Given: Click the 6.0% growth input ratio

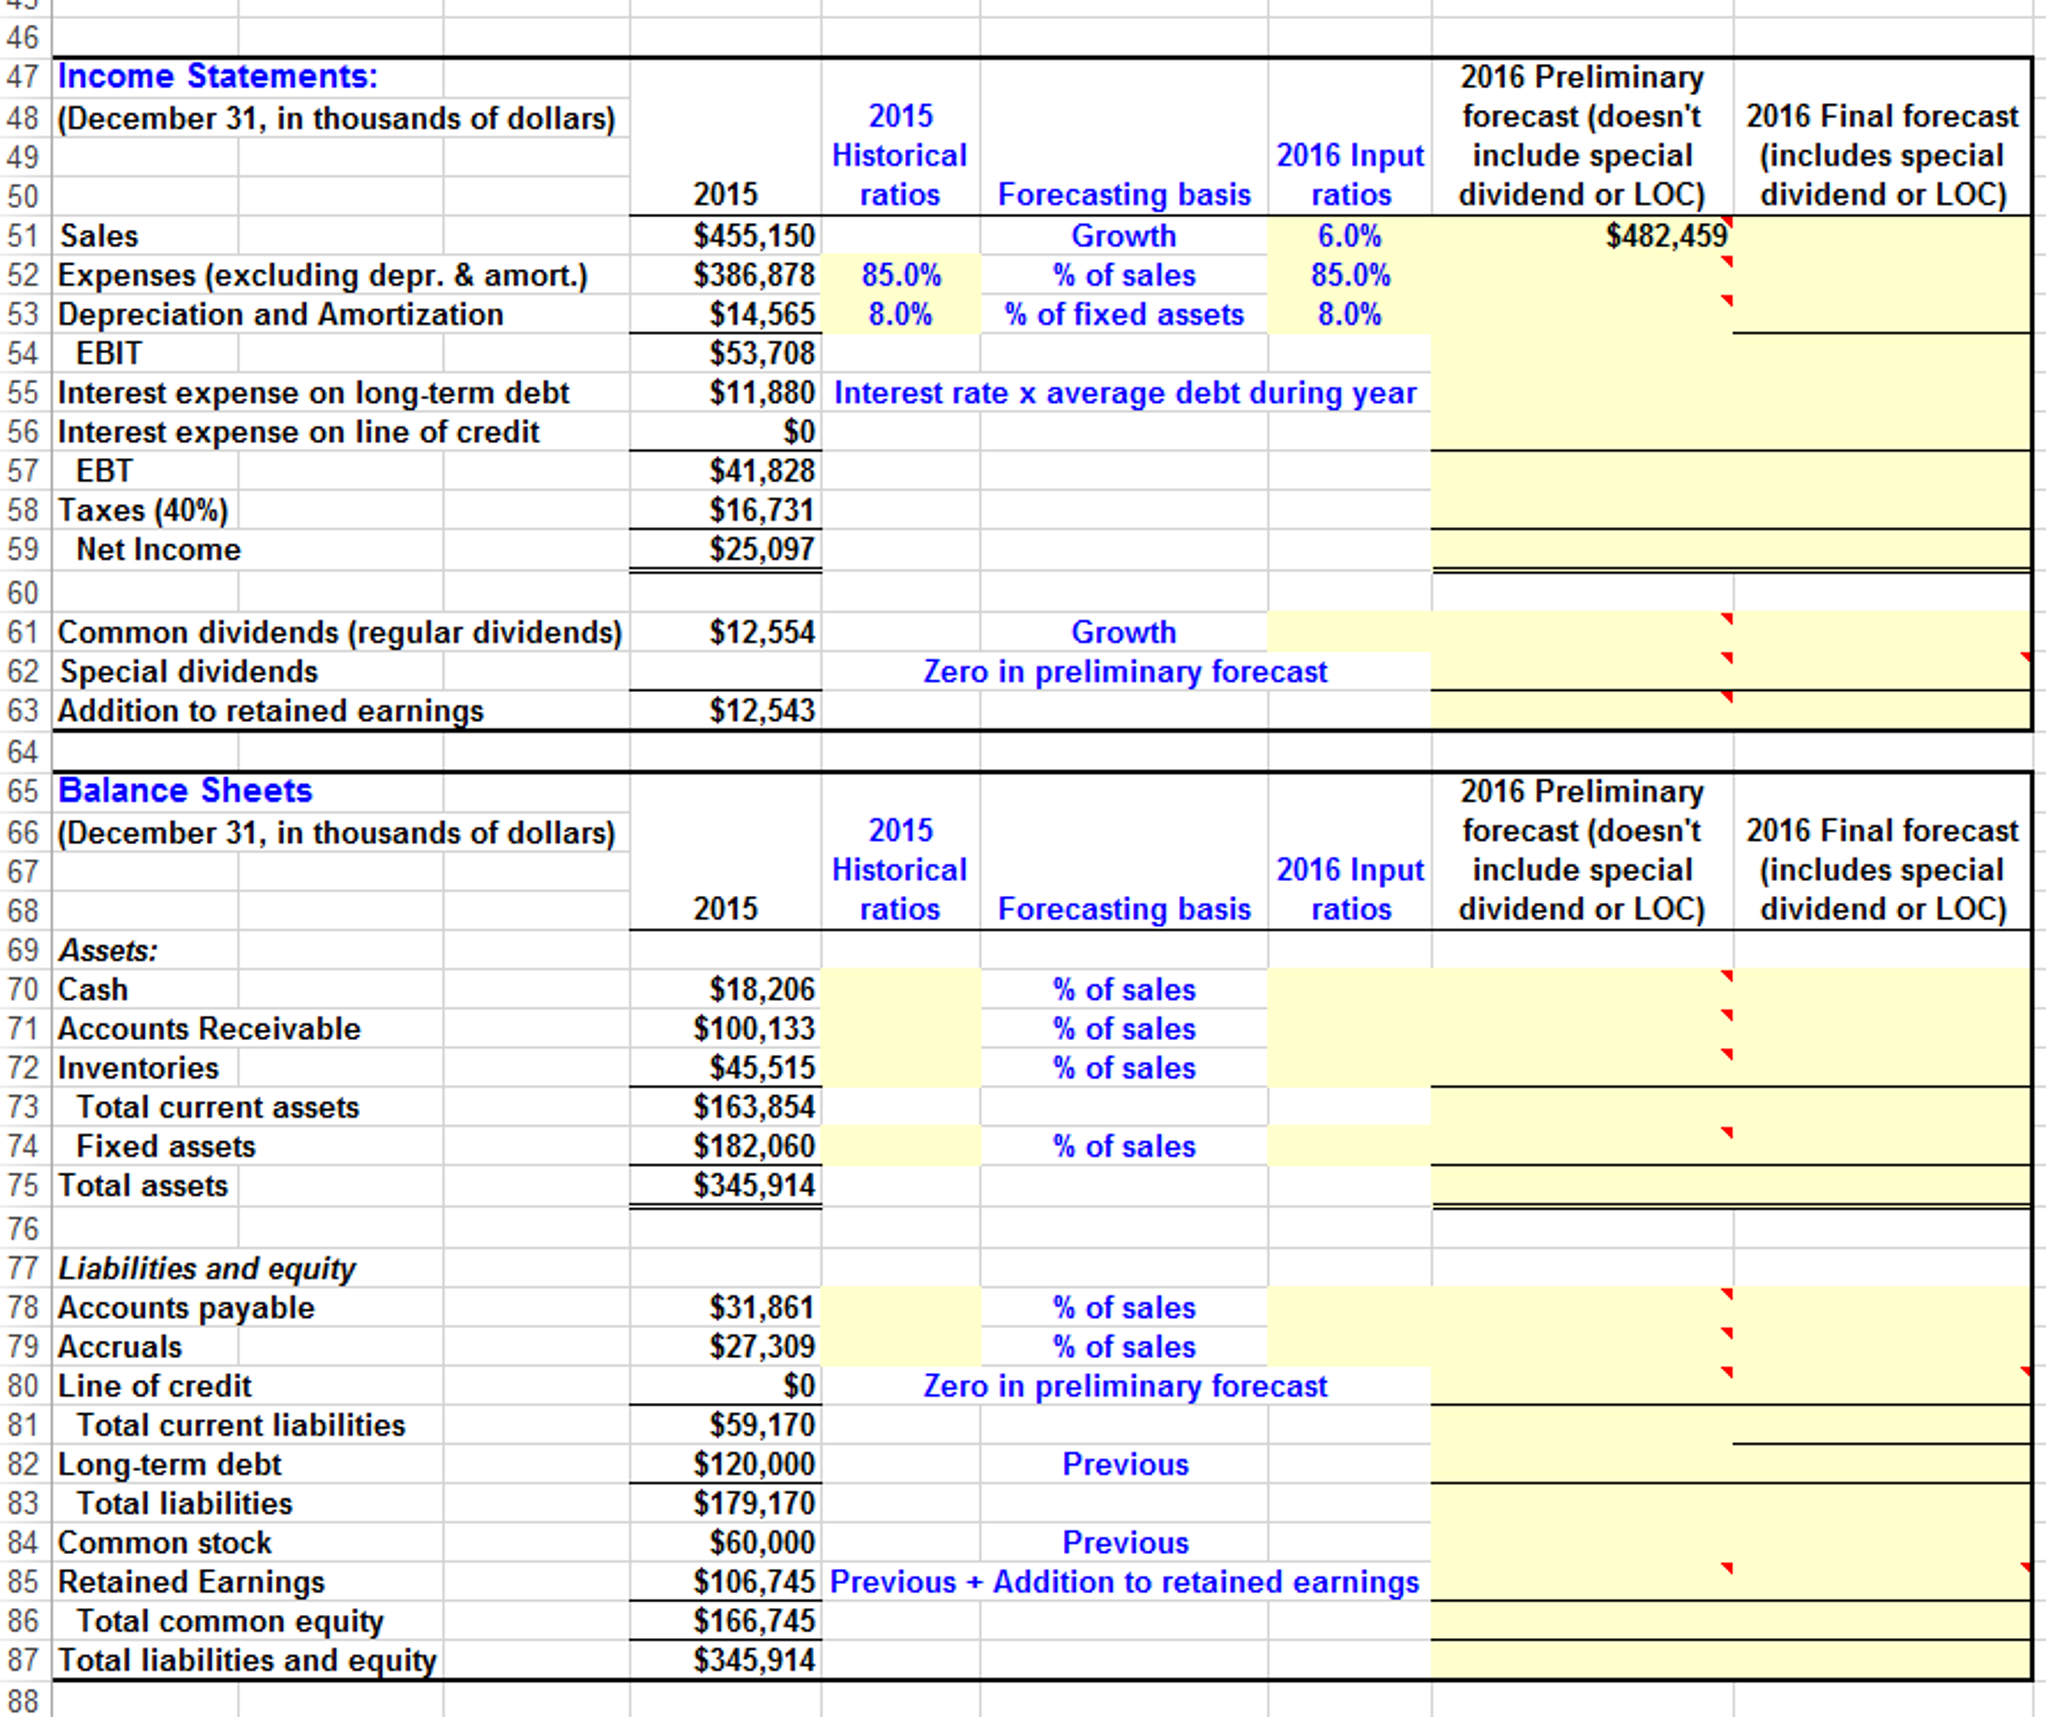Looking at the screenshot, I should (1348, 236).
